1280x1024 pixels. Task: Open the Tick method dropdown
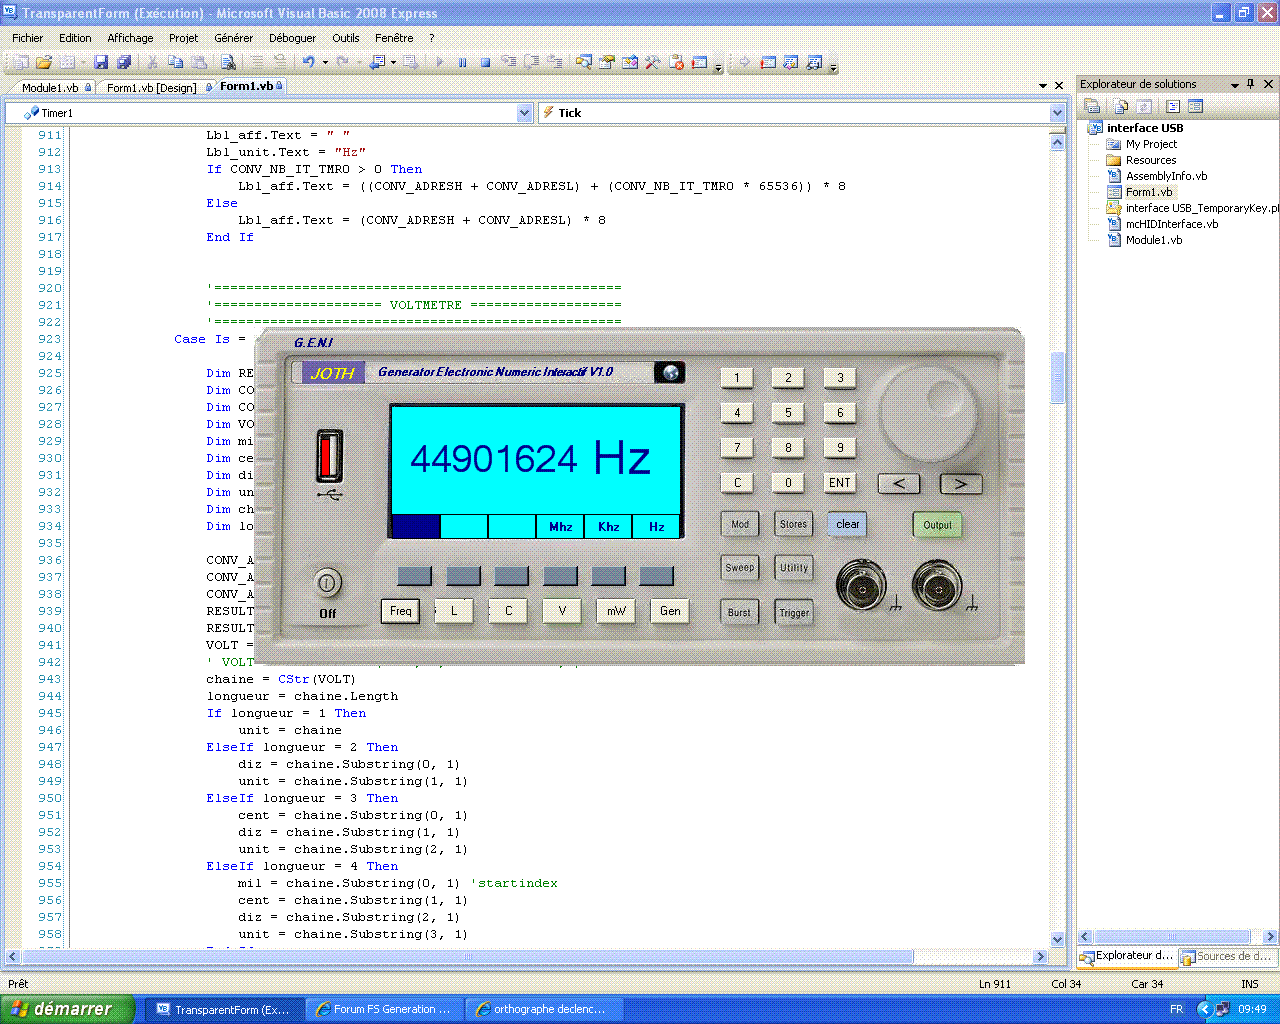coord(1057,113)
